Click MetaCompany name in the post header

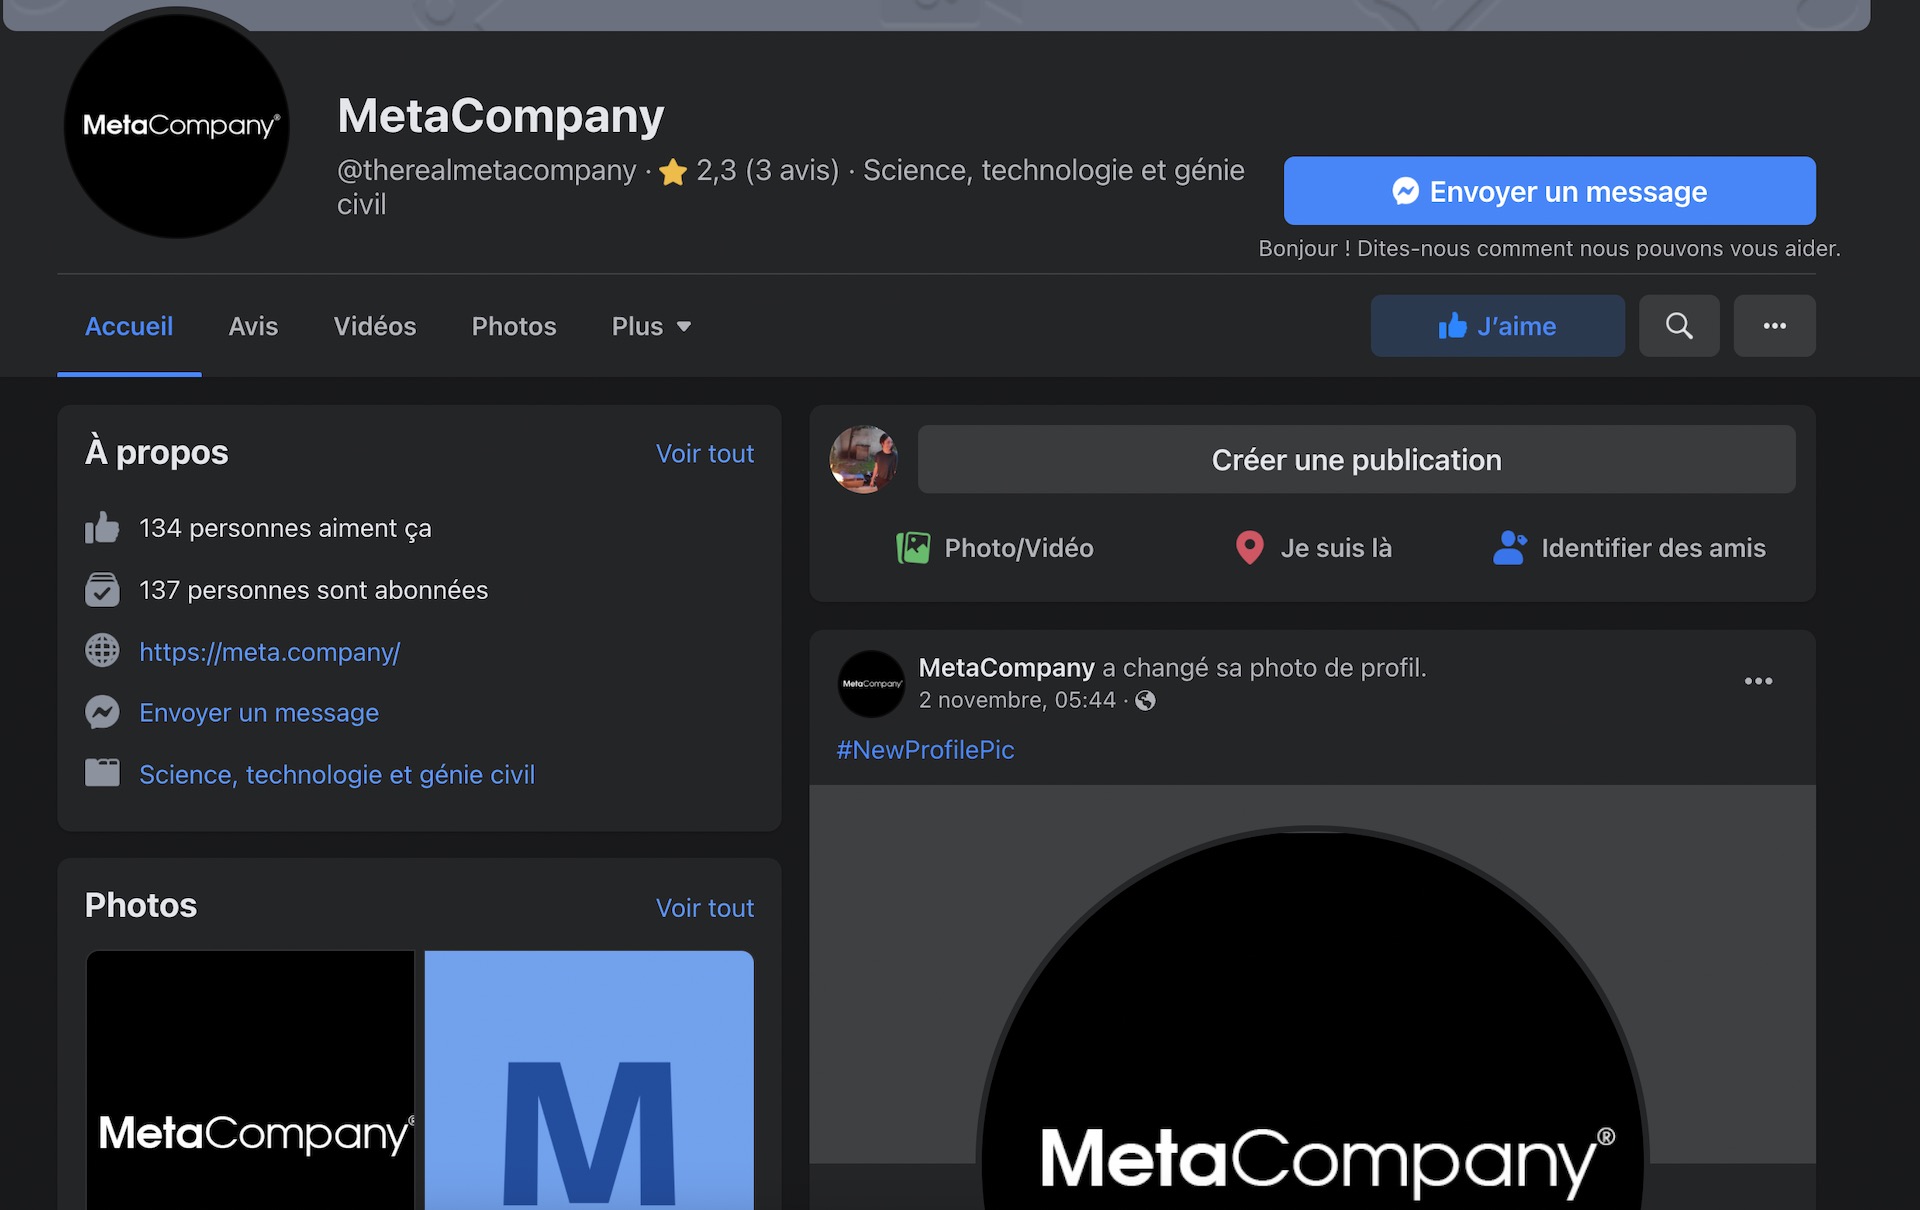(1006, 667)
